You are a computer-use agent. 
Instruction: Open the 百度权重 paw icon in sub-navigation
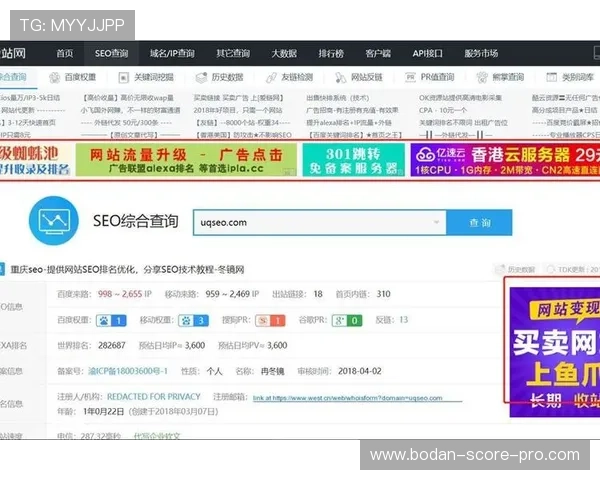55,78
